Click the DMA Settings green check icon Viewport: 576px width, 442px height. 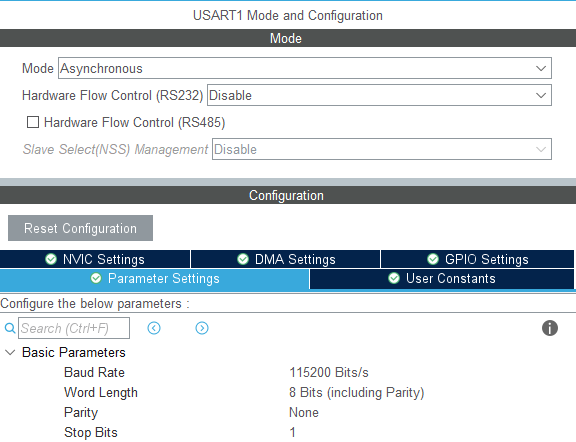coord(243,259)
